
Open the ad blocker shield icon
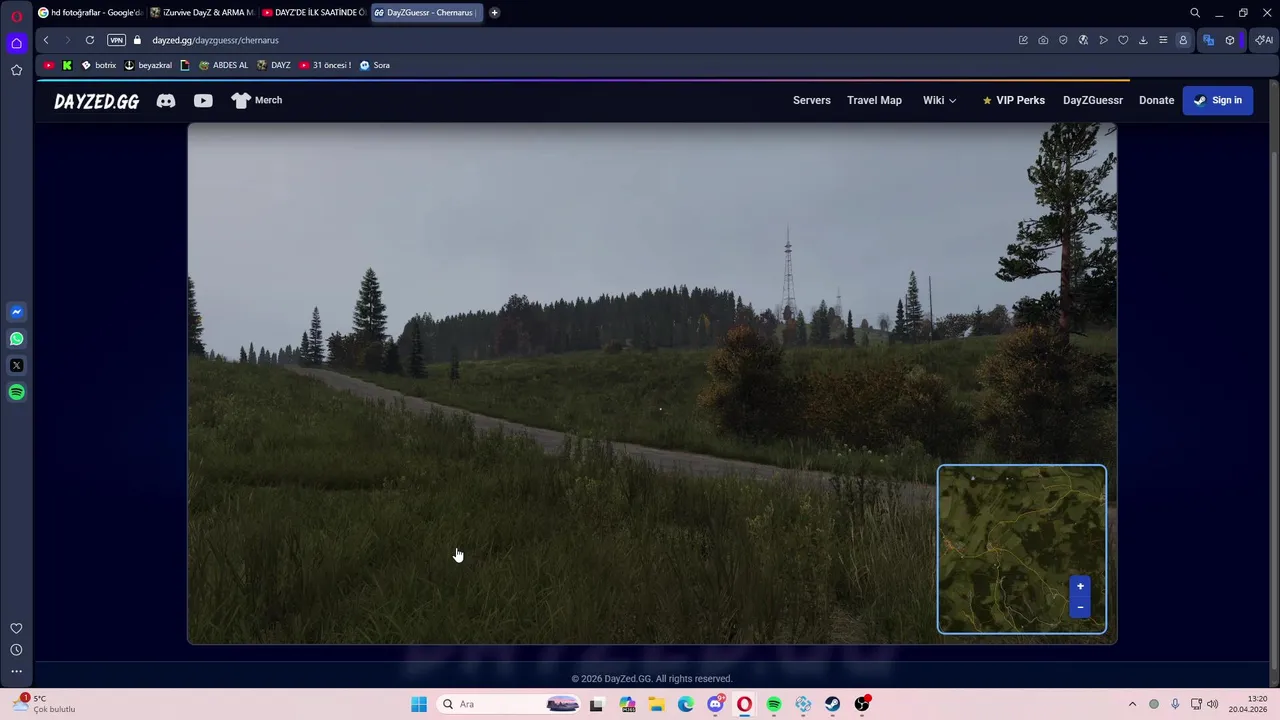point(1063,40)
